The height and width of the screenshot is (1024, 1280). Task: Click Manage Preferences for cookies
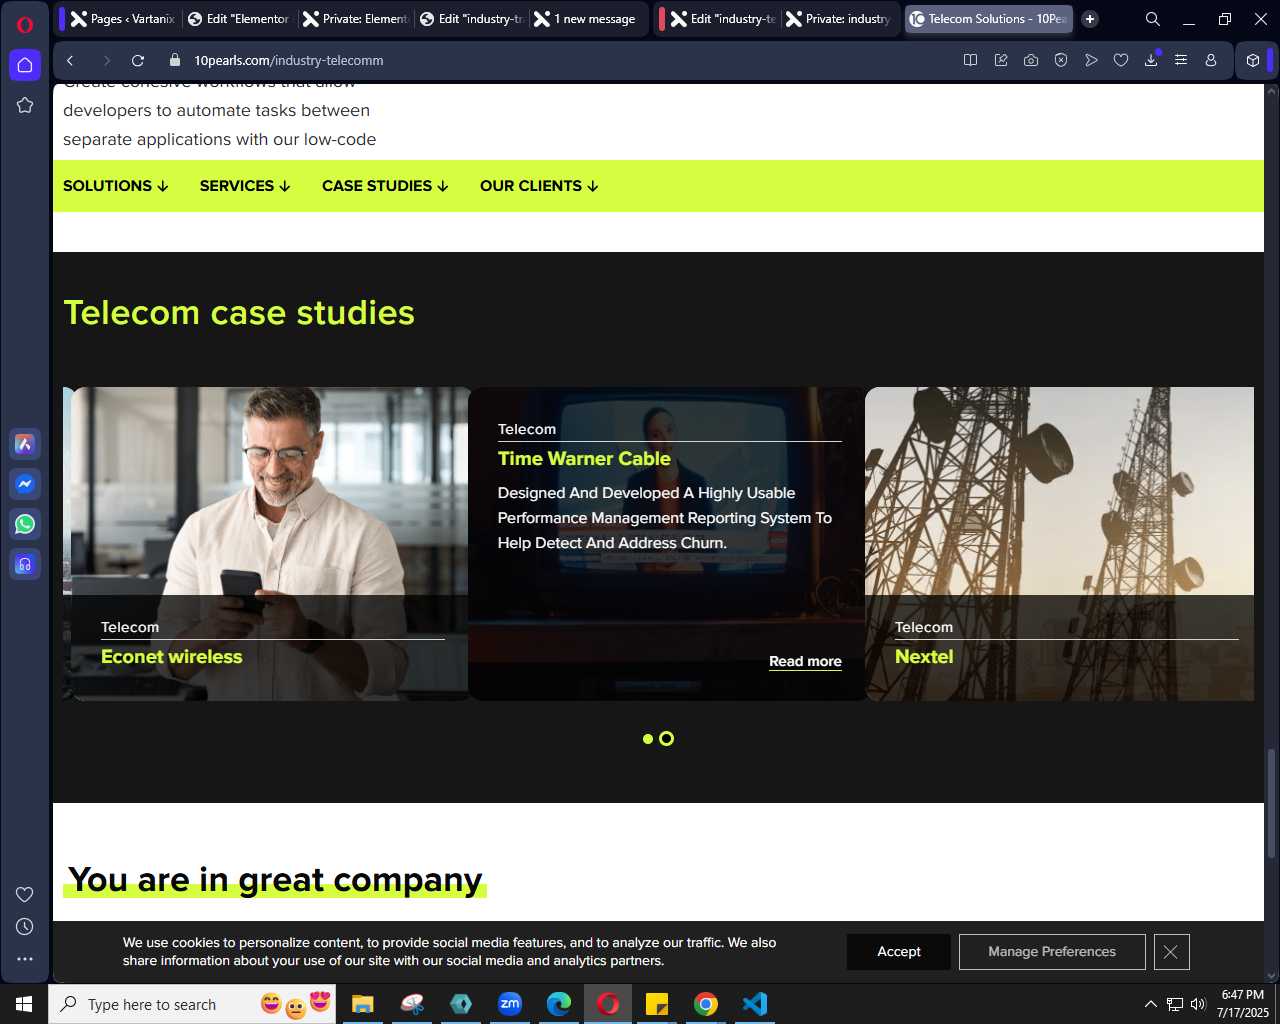click(1052, 952)
